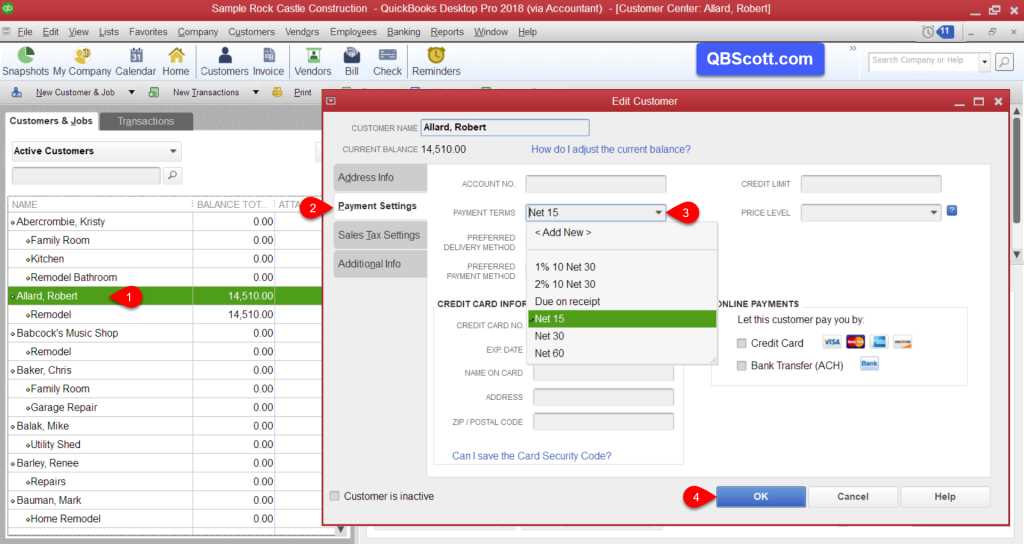Viewport: 1024px width, 544px height.
Task: Enable Credit Card online payment
Action: pyautogui.click(x=741, y=343)
